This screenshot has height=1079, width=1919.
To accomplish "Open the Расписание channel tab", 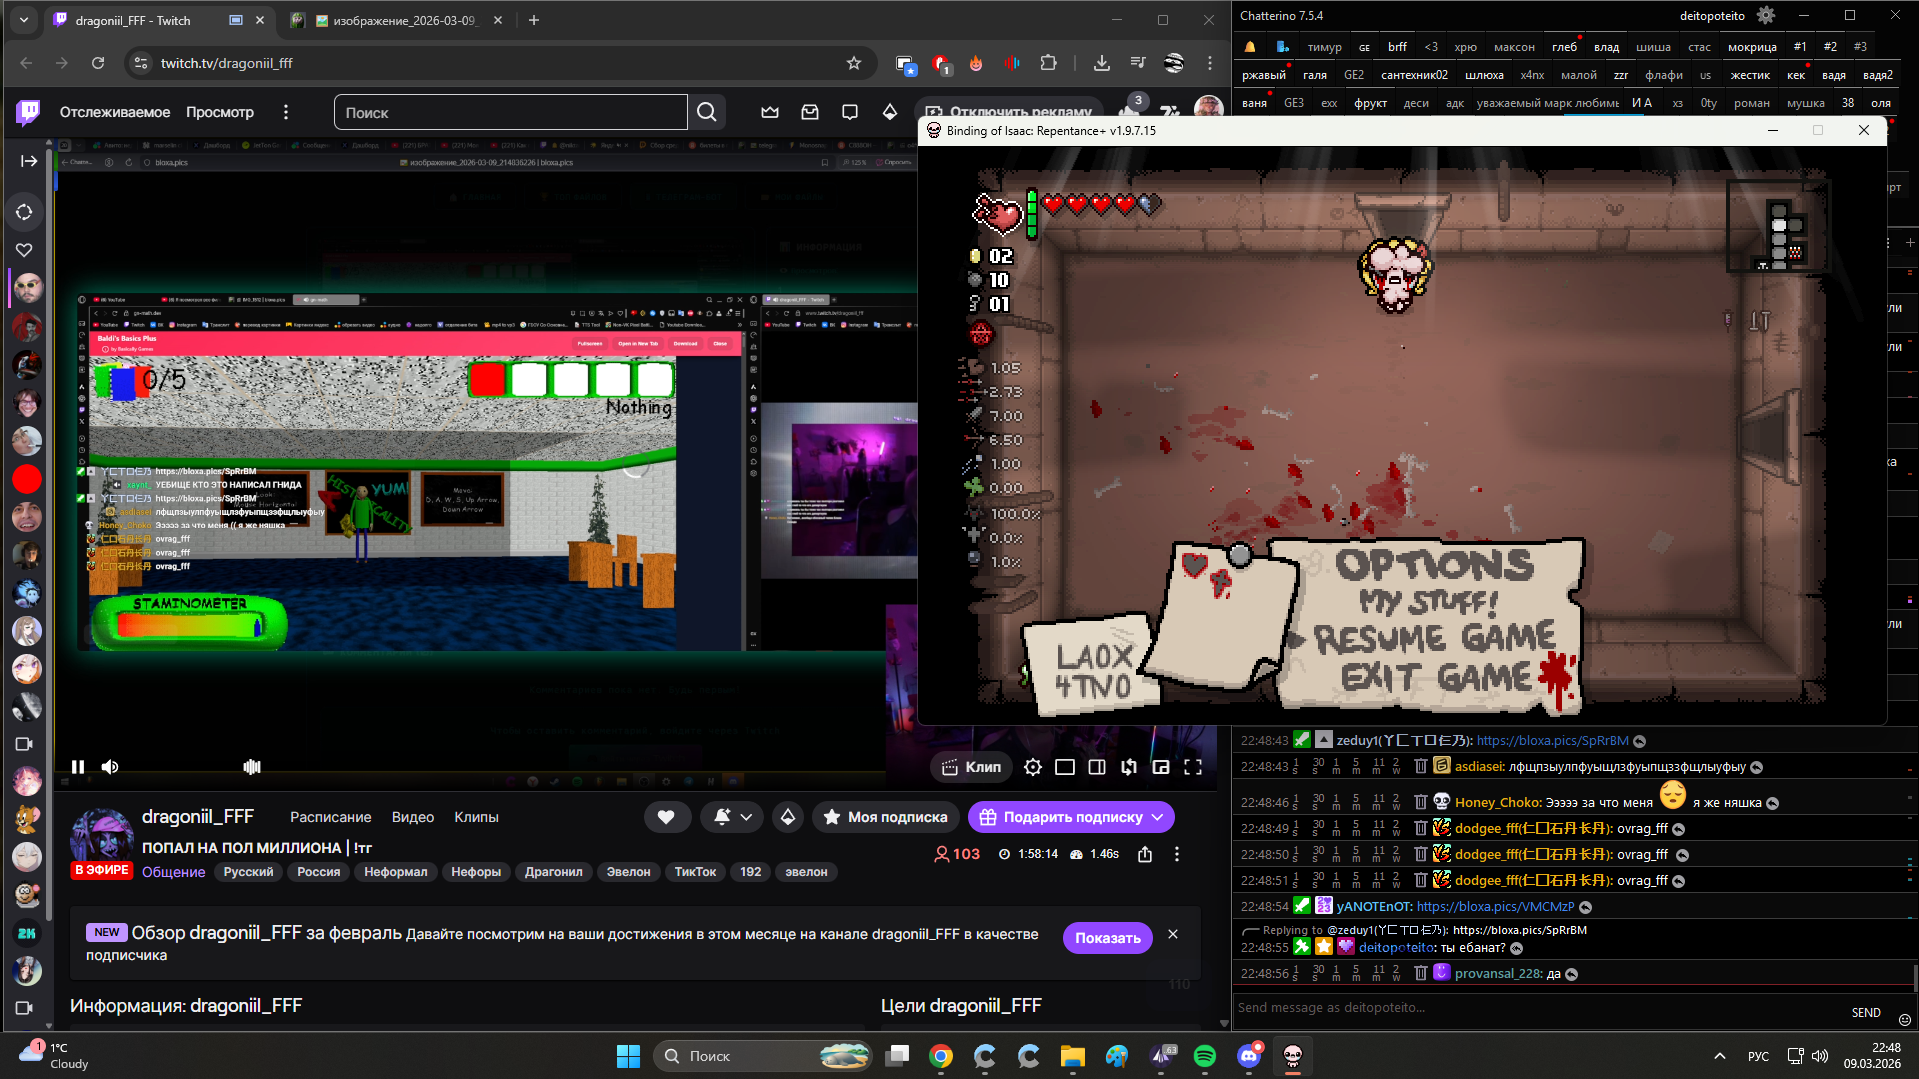I will (330, 817).
